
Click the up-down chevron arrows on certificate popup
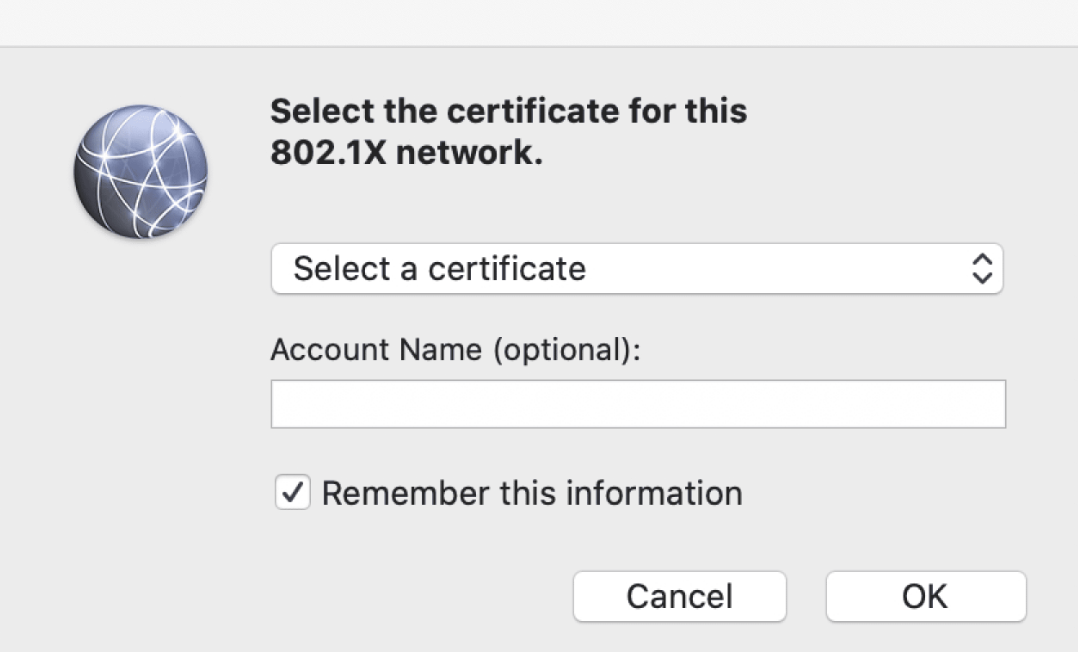(982, 268)
